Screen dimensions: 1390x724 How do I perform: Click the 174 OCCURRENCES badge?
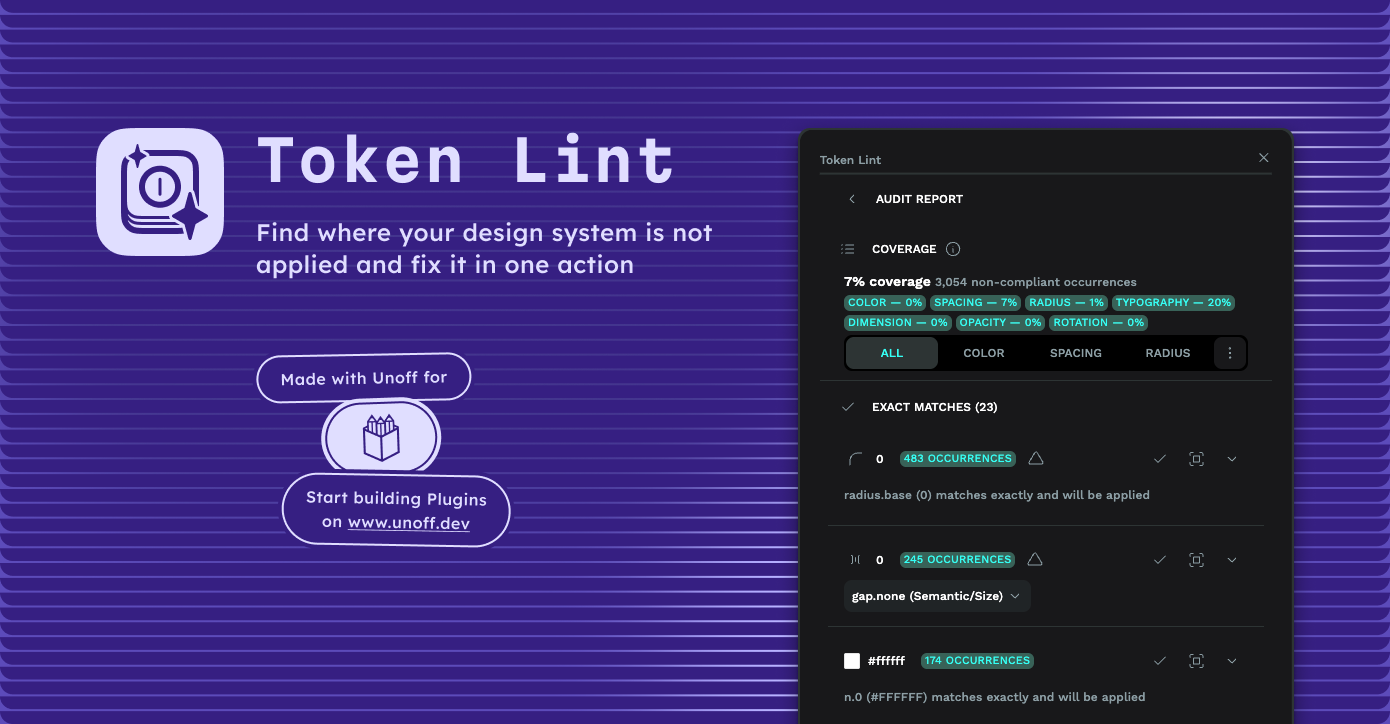click(x=977, y=661)
